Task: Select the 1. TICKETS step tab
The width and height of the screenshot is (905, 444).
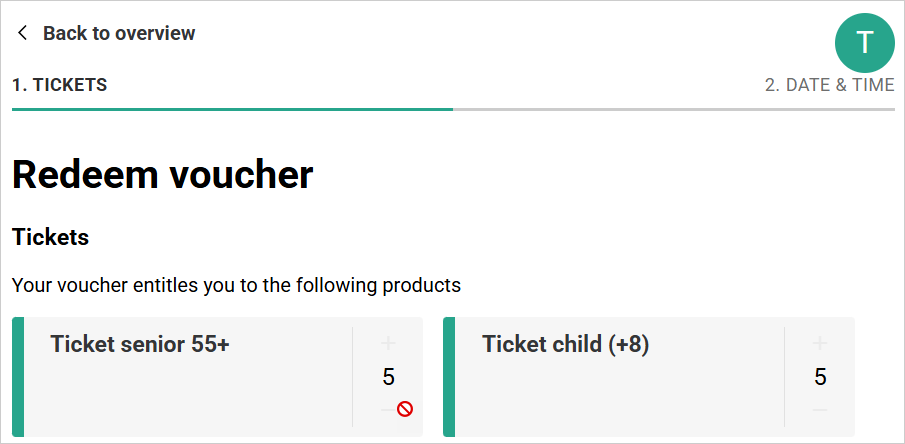Action: tap(60, 85)
